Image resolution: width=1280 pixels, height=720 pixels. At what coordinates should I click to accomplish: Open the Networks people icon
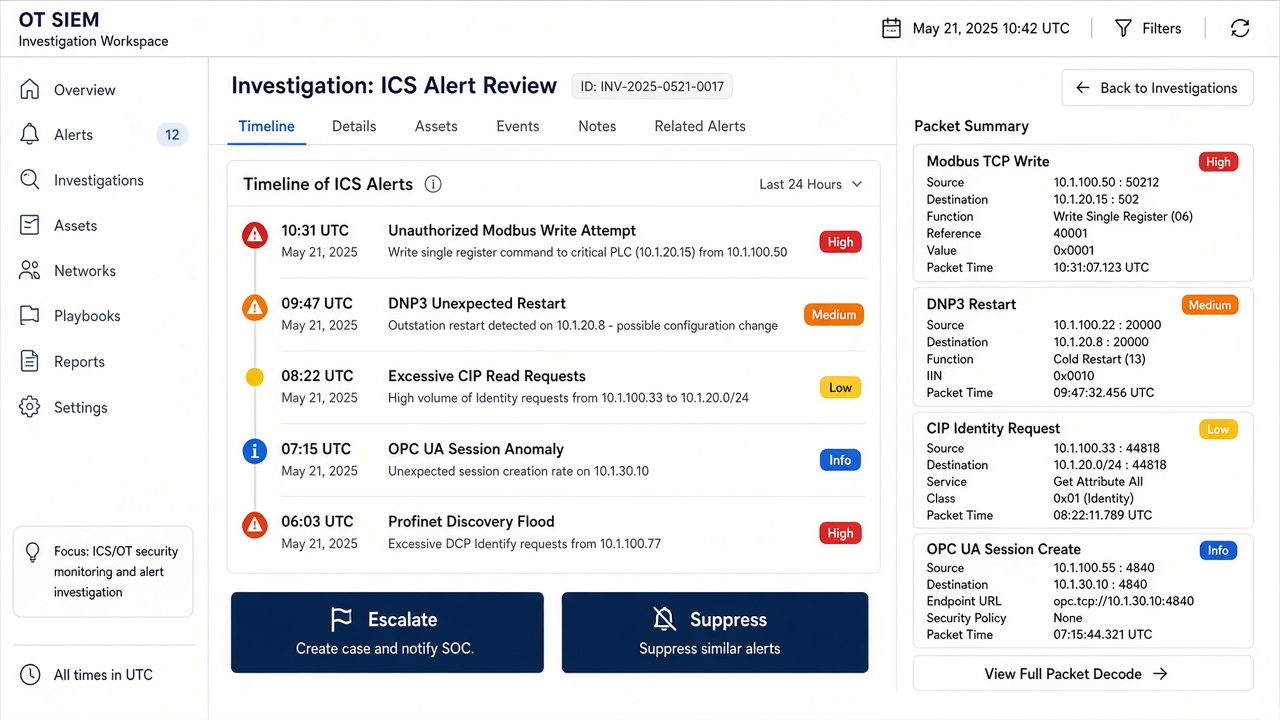pos(30,270)
